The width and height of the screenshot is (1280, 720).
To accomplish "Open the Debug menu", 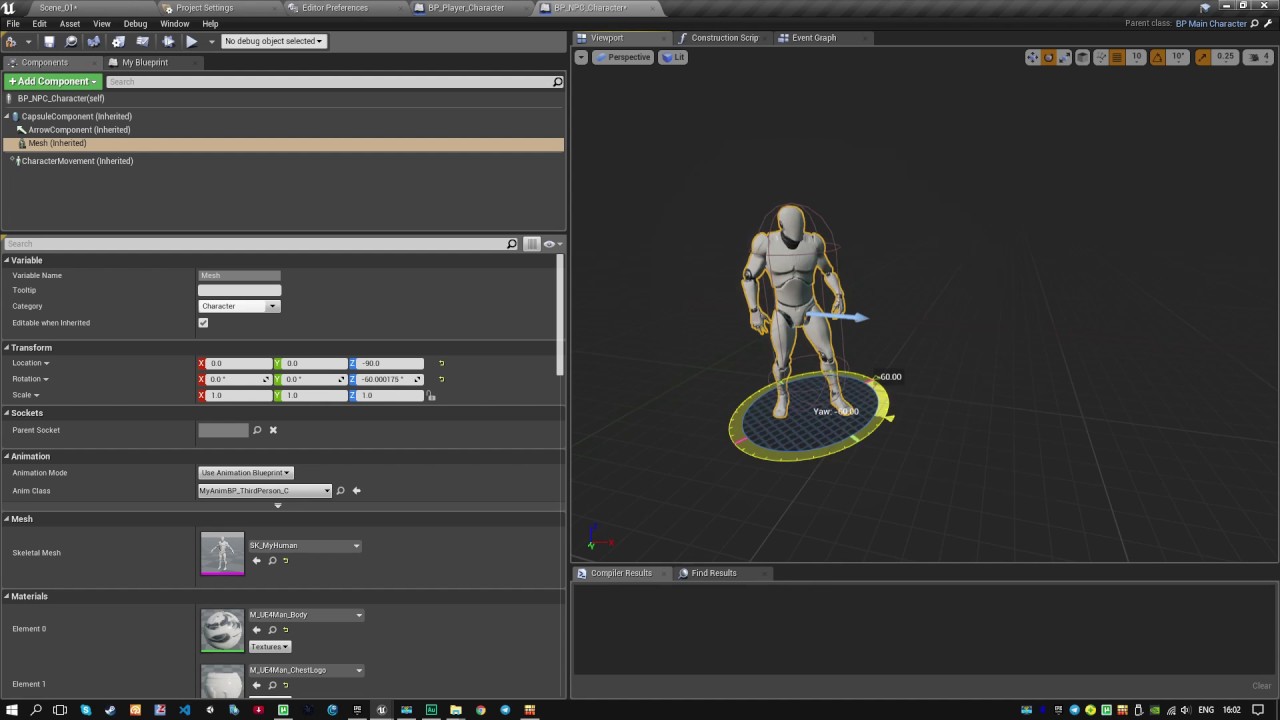I will (135, 24).
